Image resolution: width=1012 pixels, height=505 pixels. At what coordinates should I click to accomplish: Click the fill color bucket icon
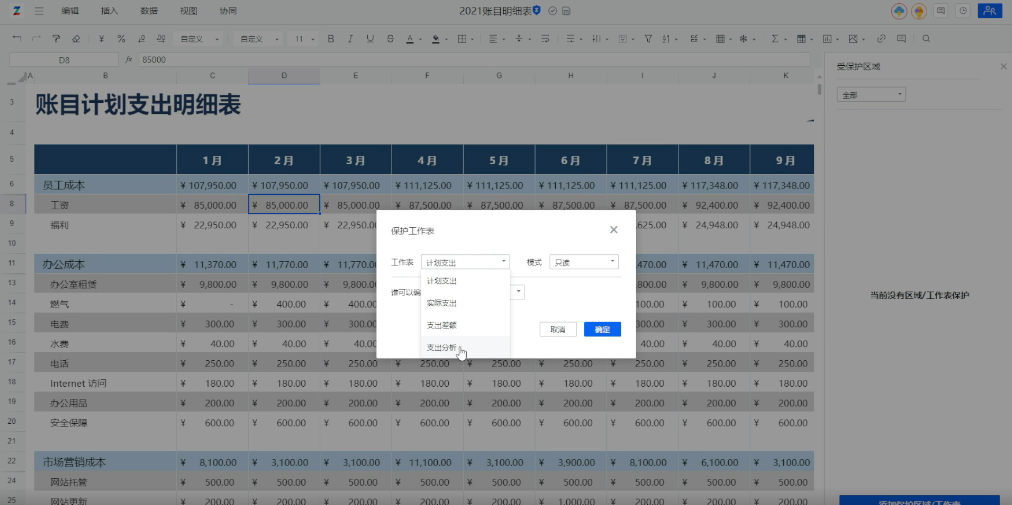coord(436,39)
